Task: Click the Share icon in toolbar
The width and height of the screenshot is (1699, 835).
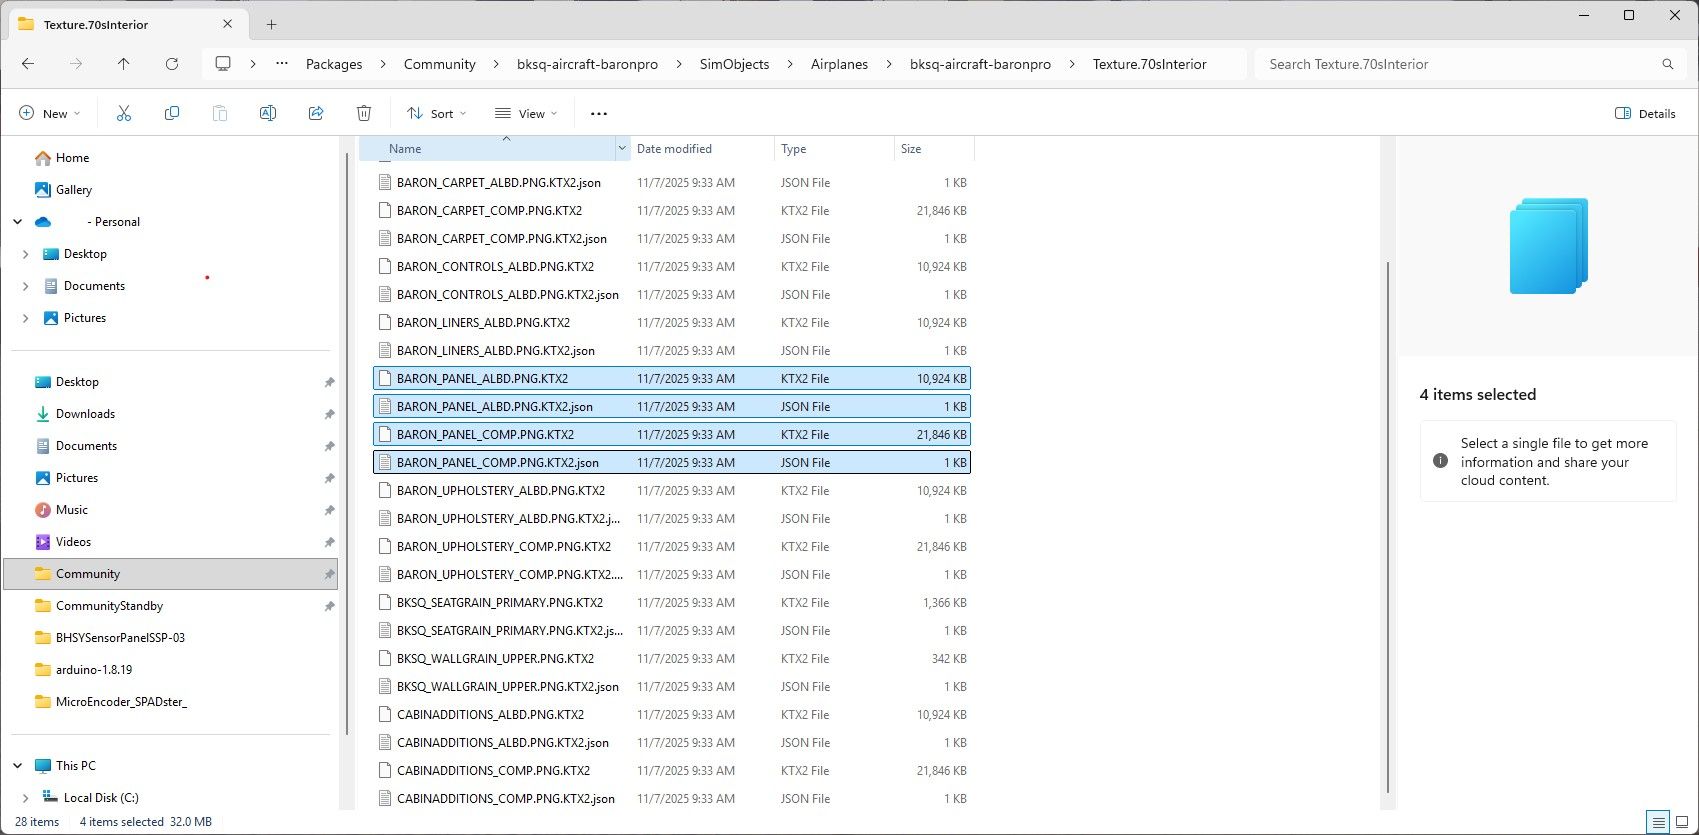Action: tap(316, 113)
